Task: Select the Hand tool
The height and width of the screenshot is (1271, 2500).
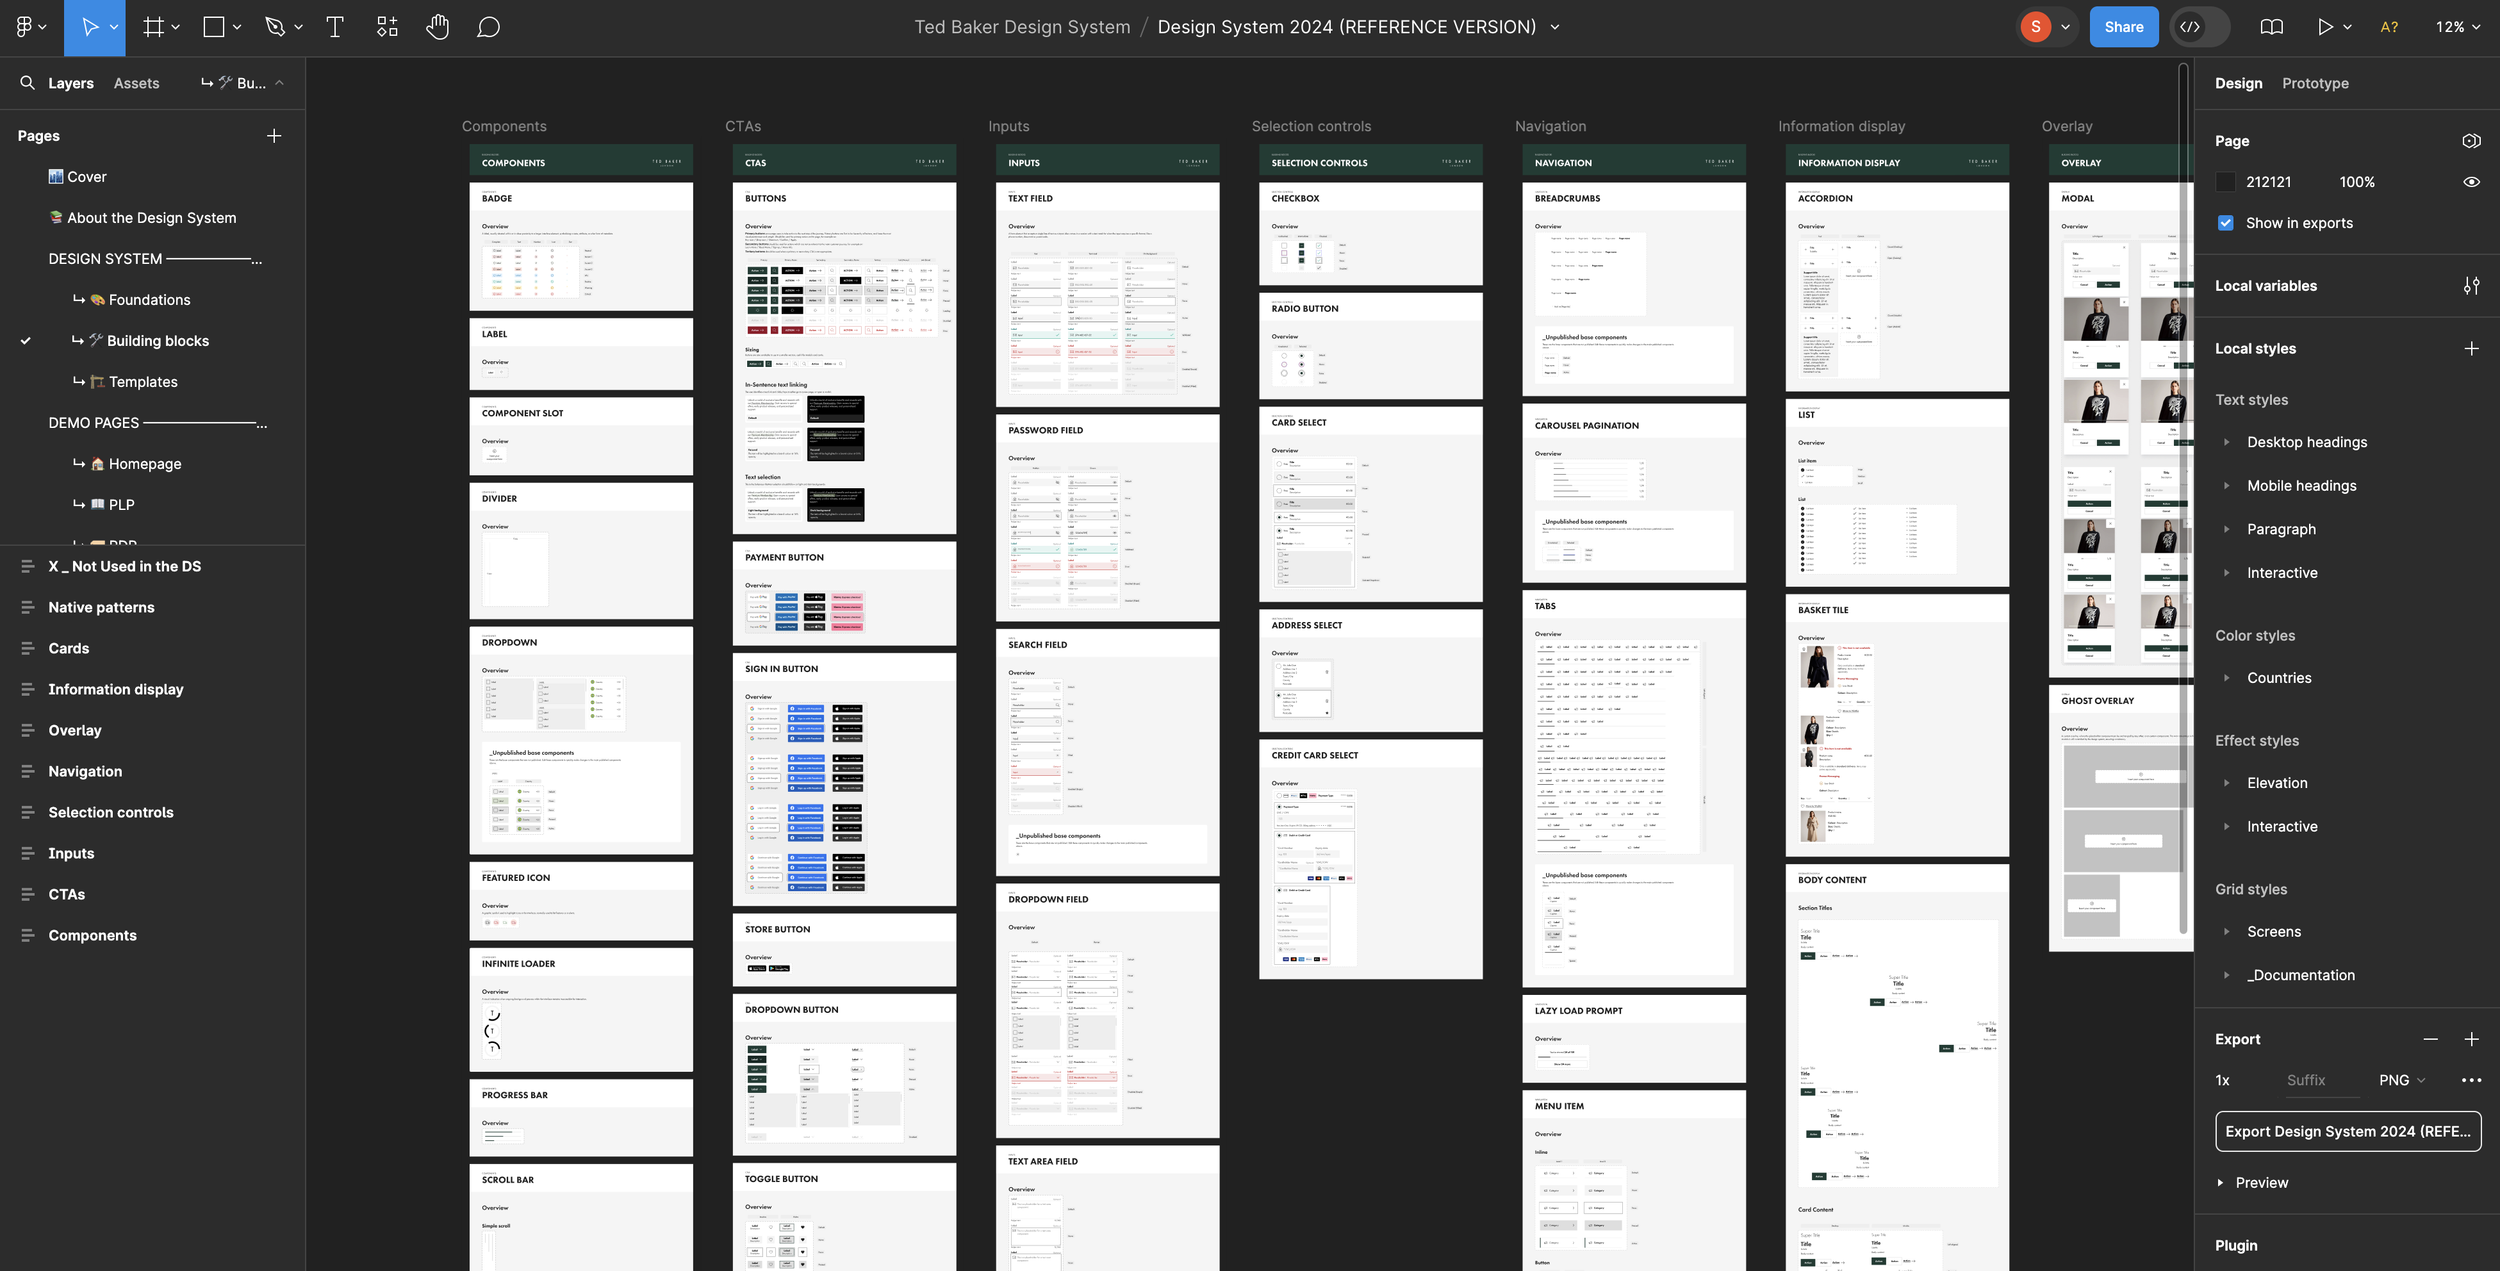Action: [437, 27]
